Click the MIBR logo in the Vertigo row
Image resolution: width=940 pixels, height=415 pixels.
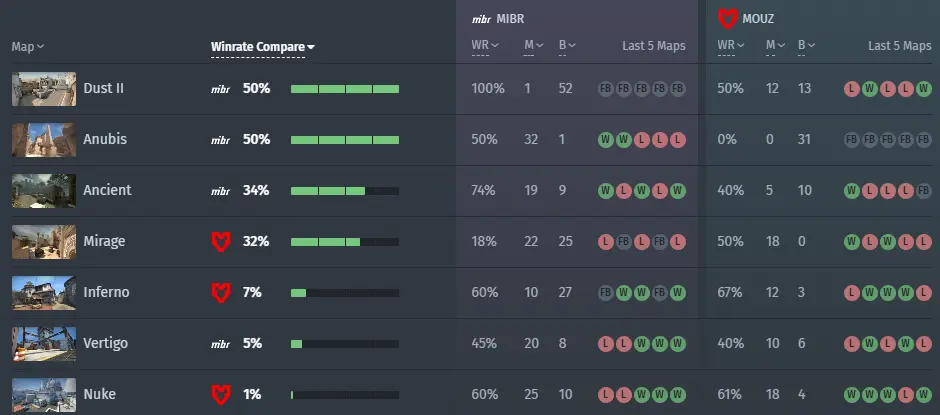220,343
